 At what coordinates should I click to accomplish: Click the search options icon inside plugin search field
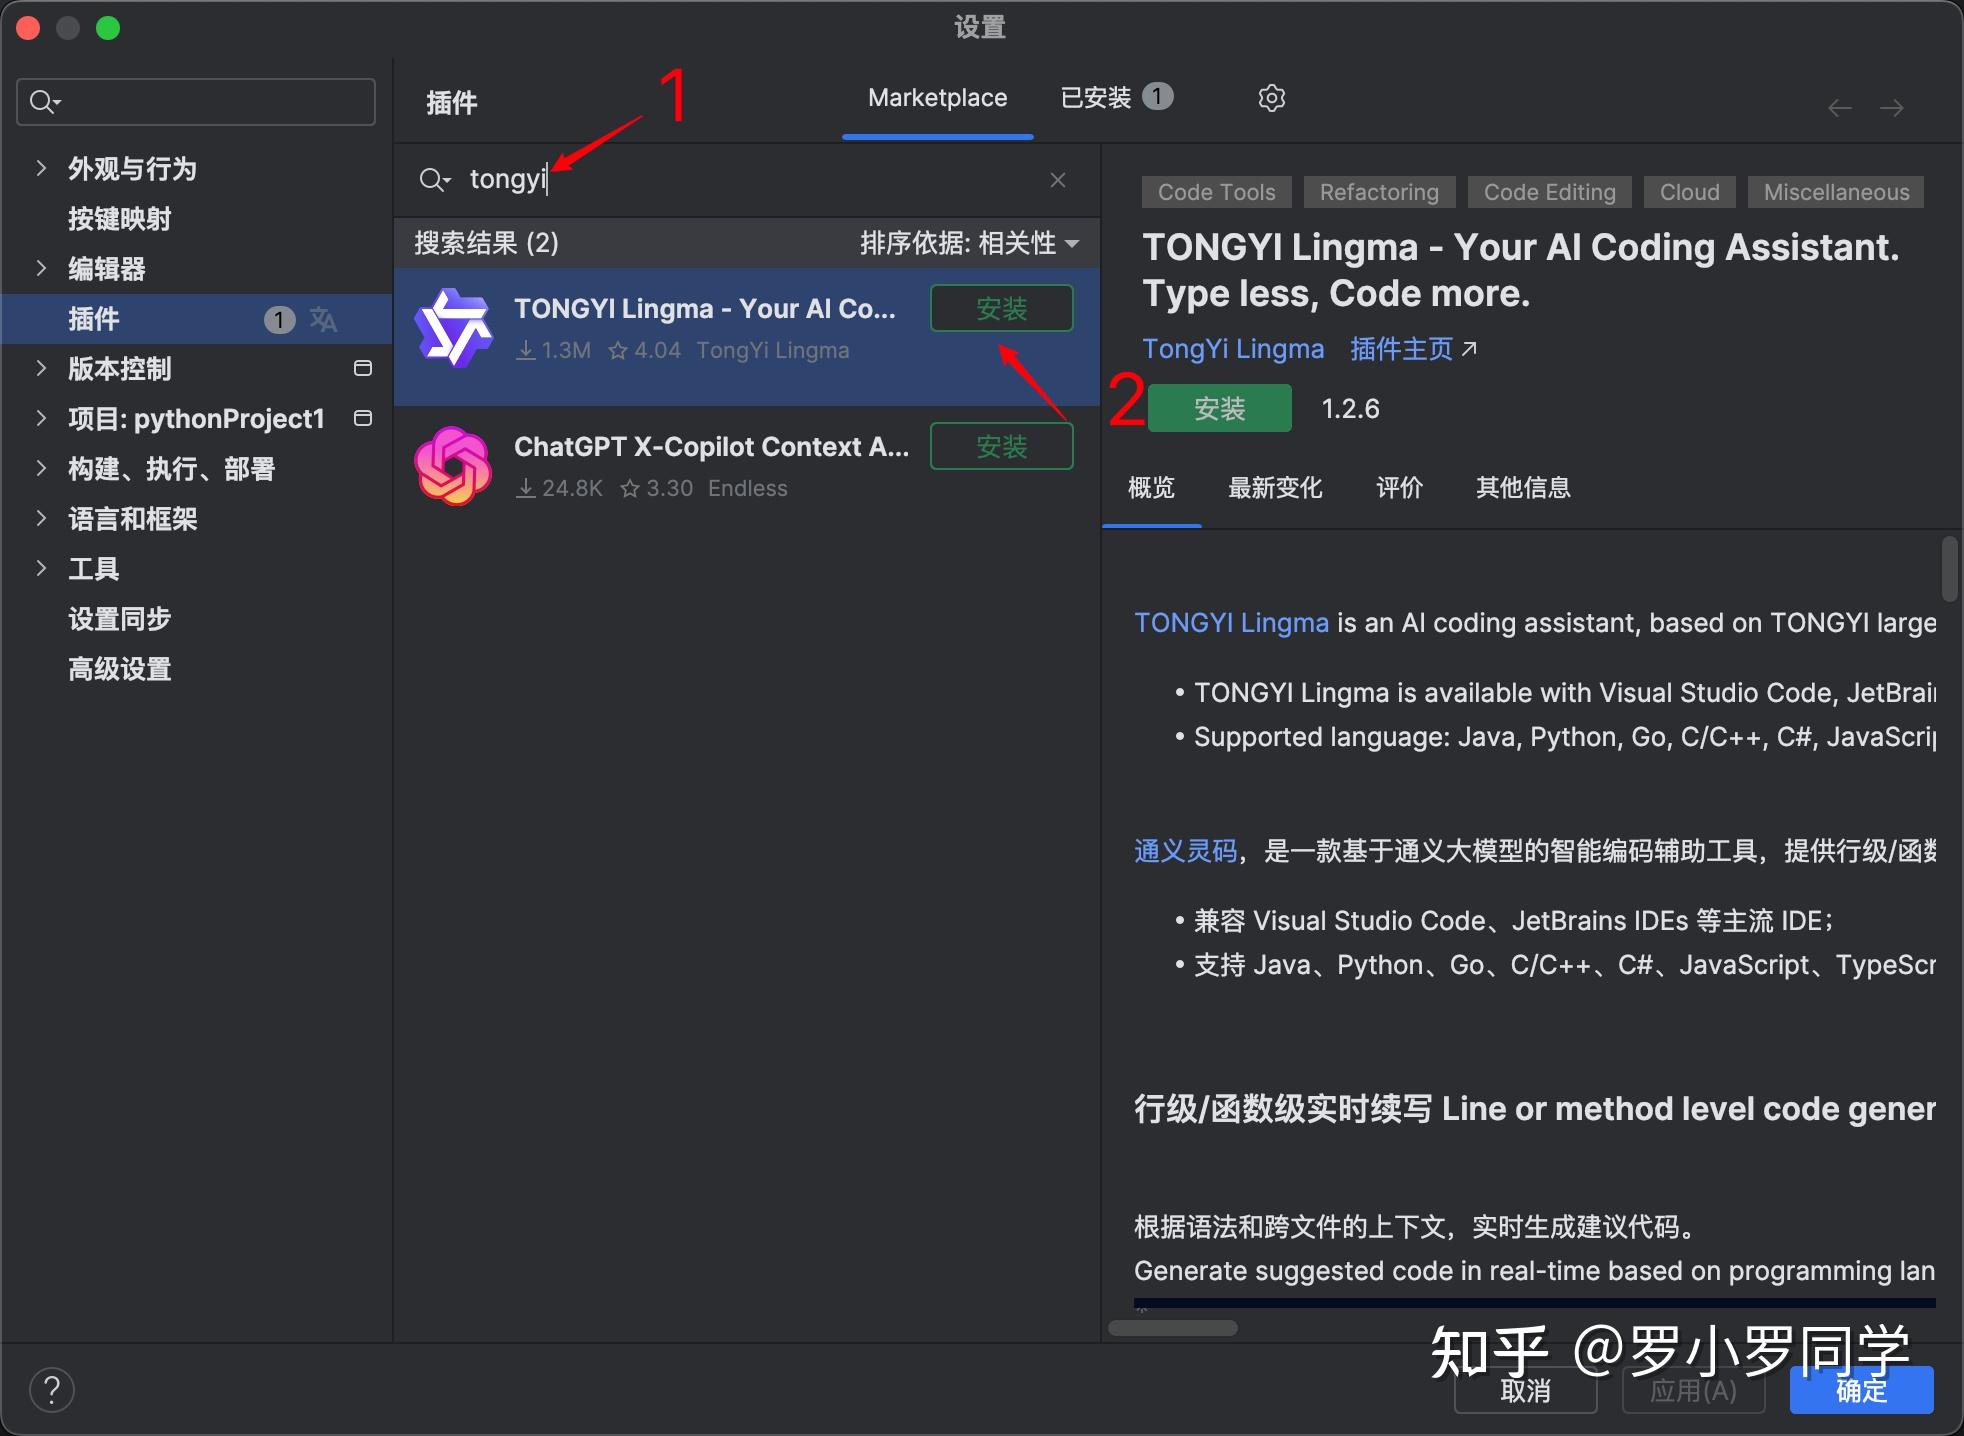pyautogui.click(x=435, y=180)
